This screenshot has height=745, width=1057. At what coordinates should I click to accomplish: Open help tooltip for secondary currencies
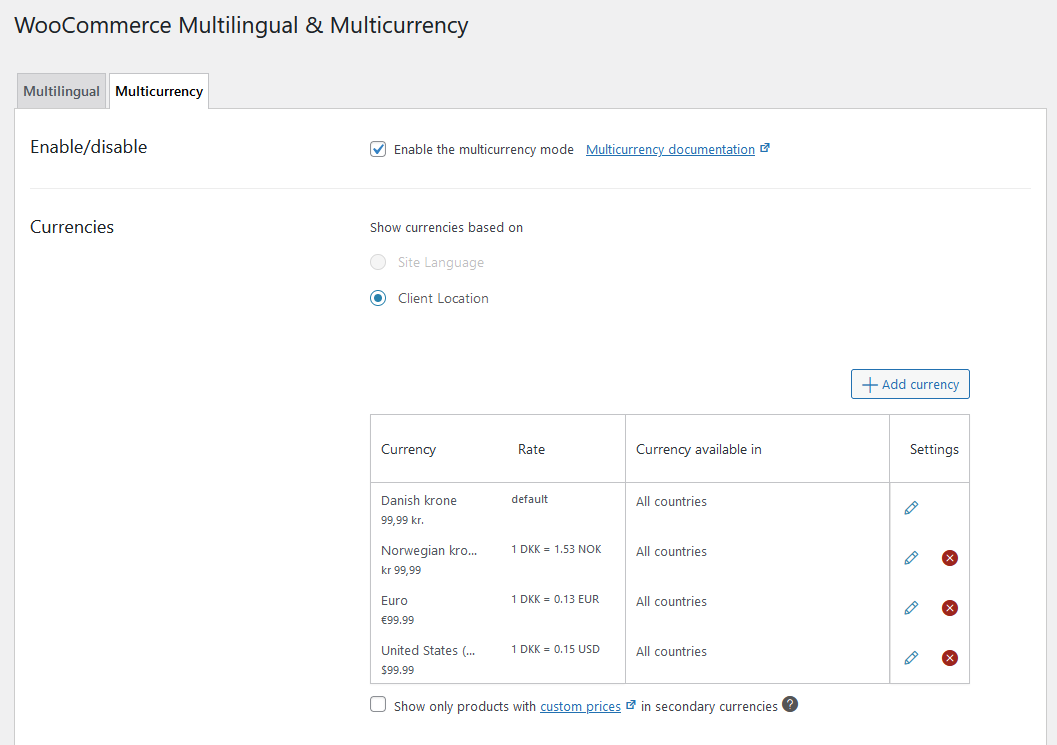(790, 704)
